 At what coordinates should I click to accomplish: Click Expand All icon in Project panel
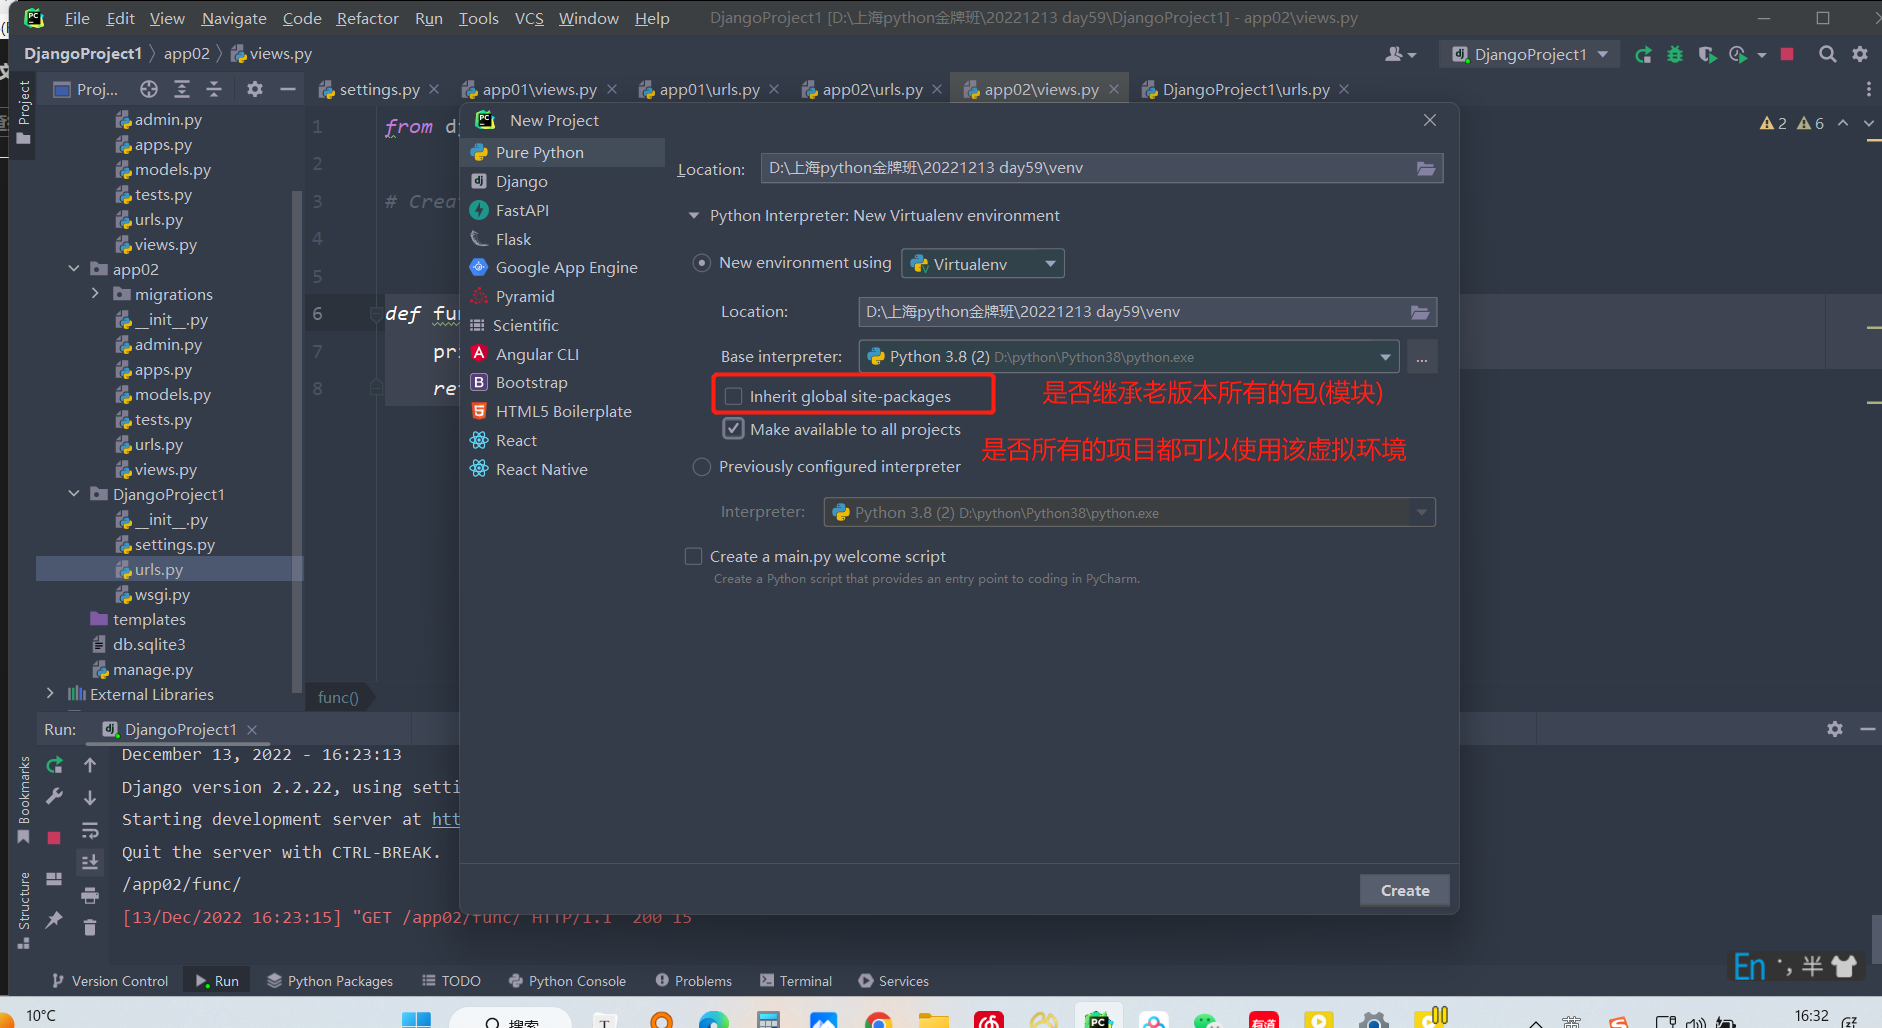tap(182, 89)
